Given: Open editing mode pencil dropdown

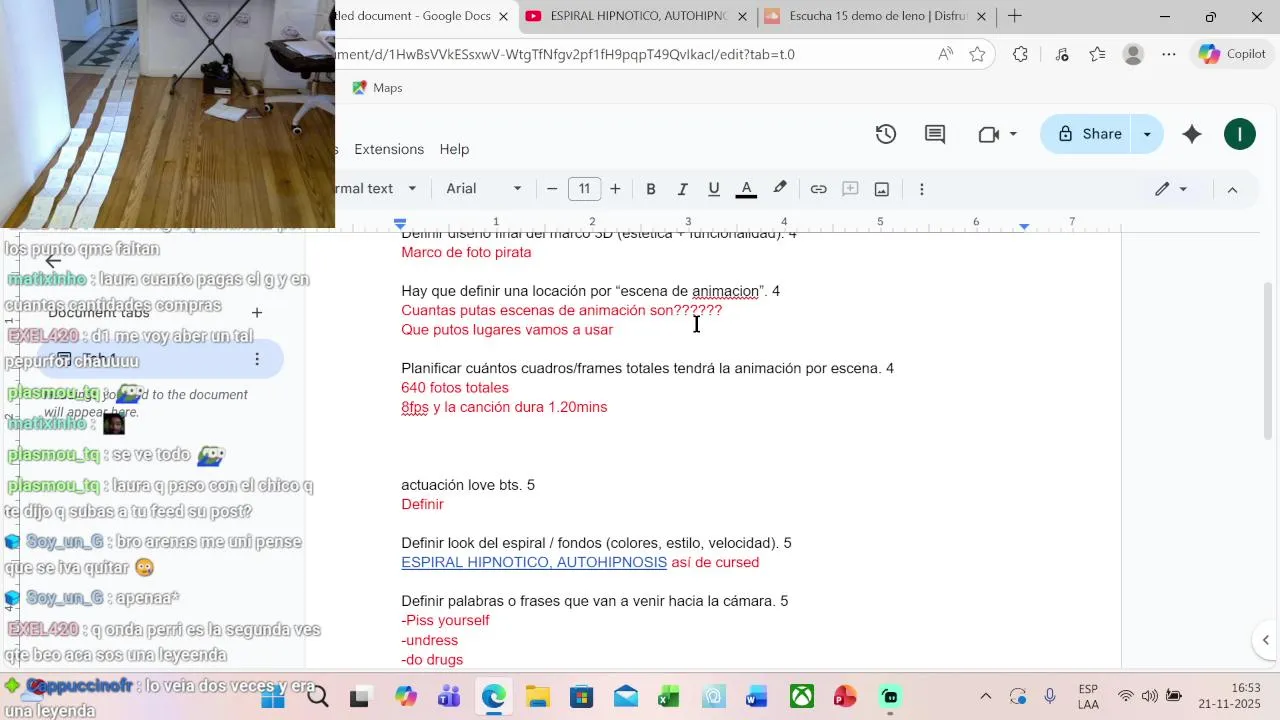Looking at the screenshot, I should pyautogui.click(x=1171, y=189).
